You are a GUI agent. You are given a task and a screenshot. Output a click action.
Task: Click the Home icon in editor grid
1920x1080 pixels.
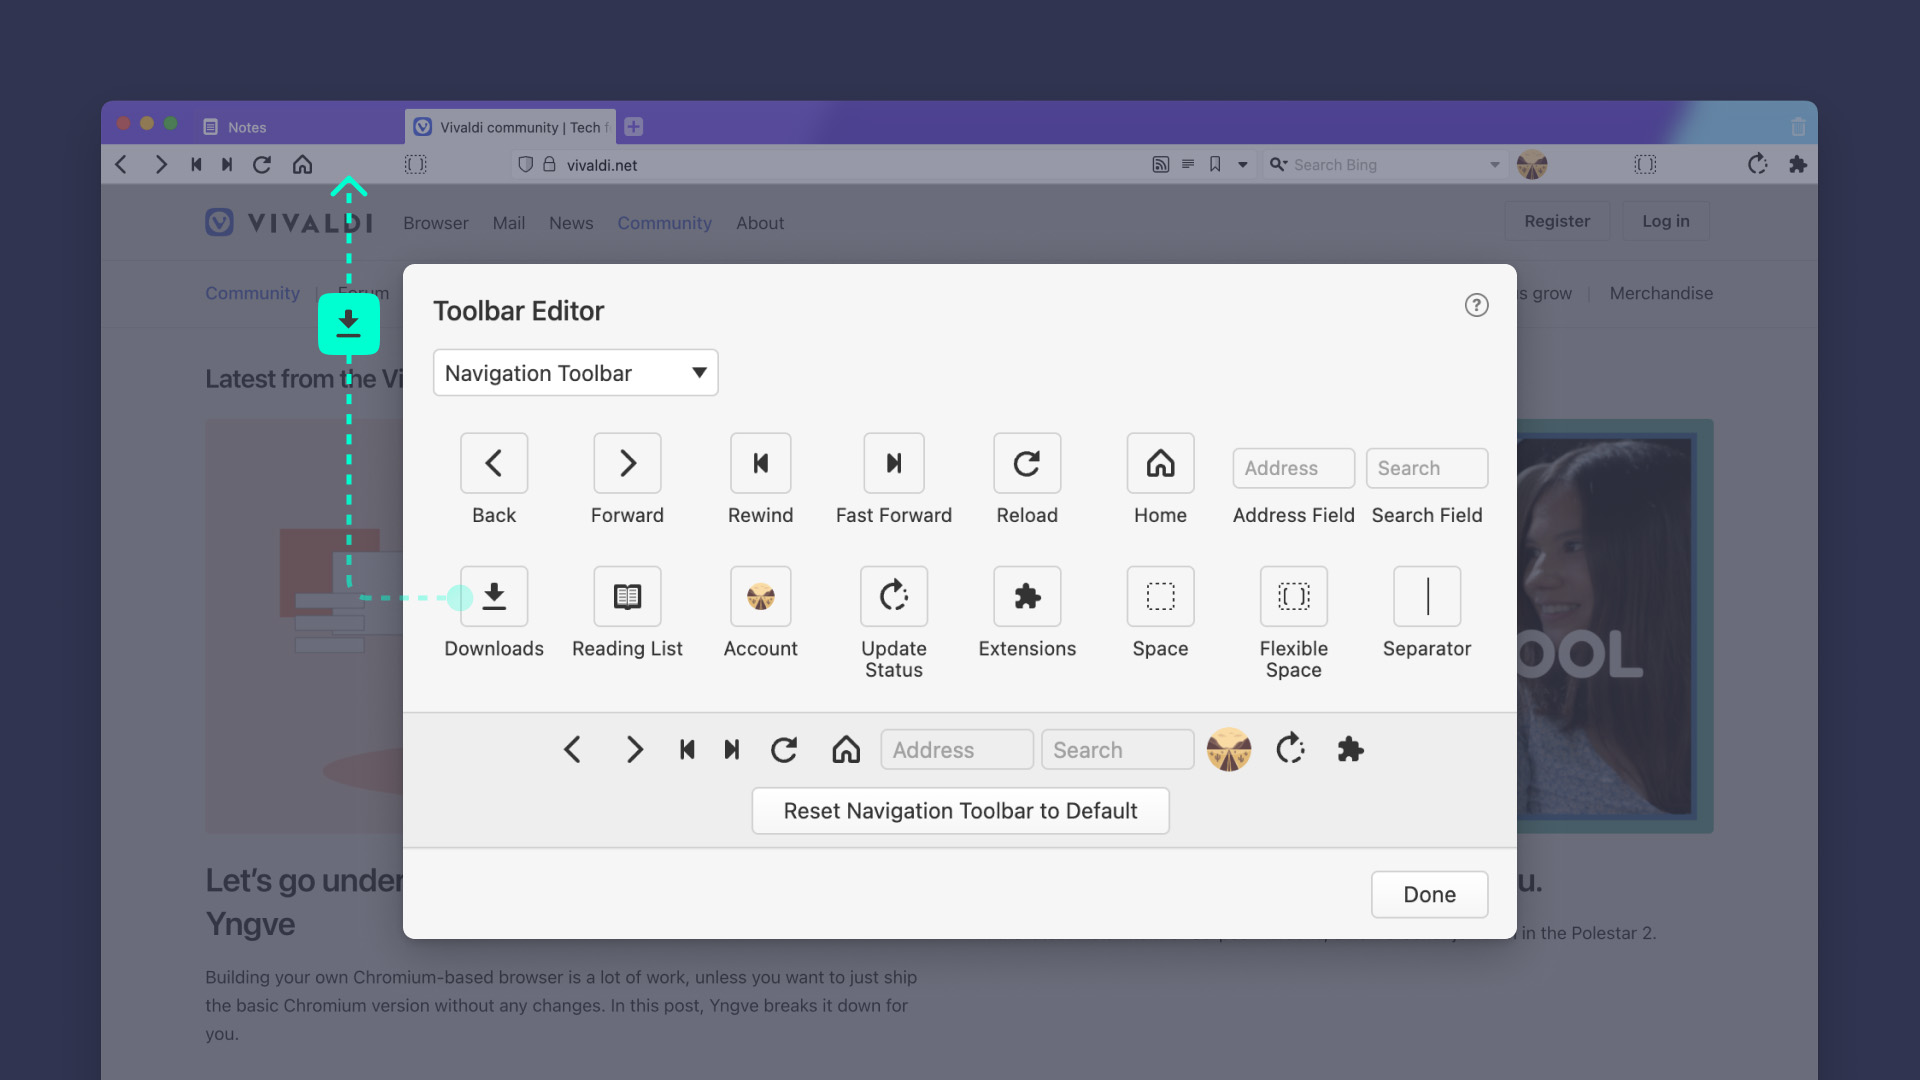tap(1160, 463)
